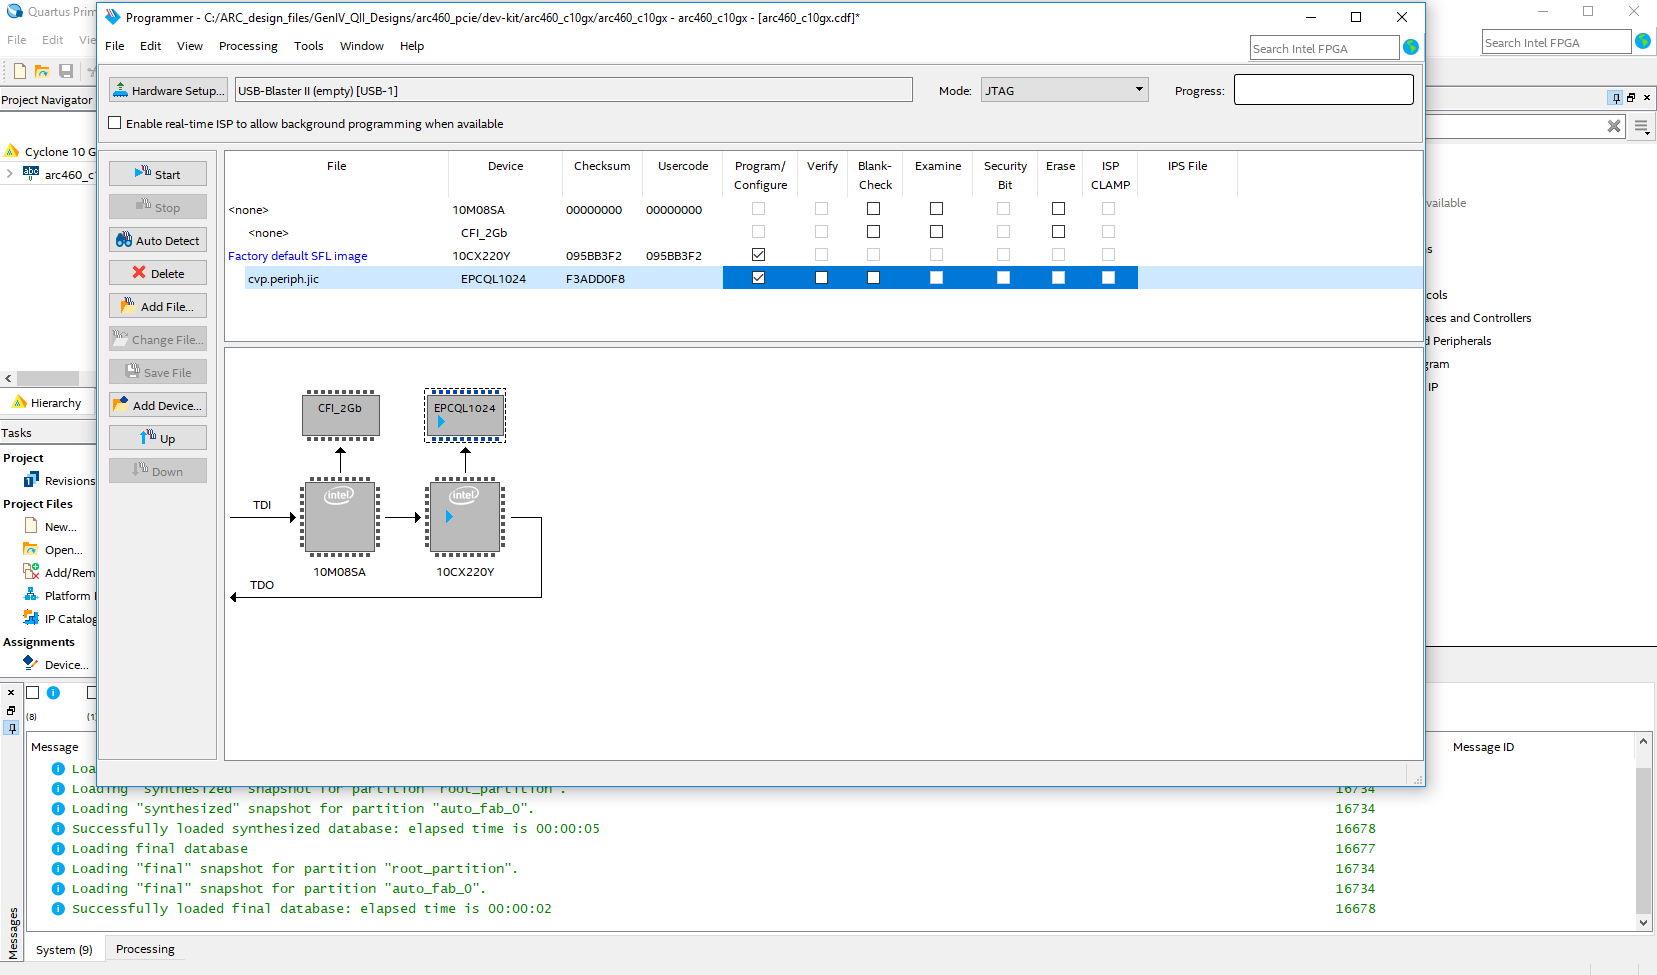Toggle Erase checkbox for 10M08SA row
The image size is (1657, 975).
[1058, 209]
